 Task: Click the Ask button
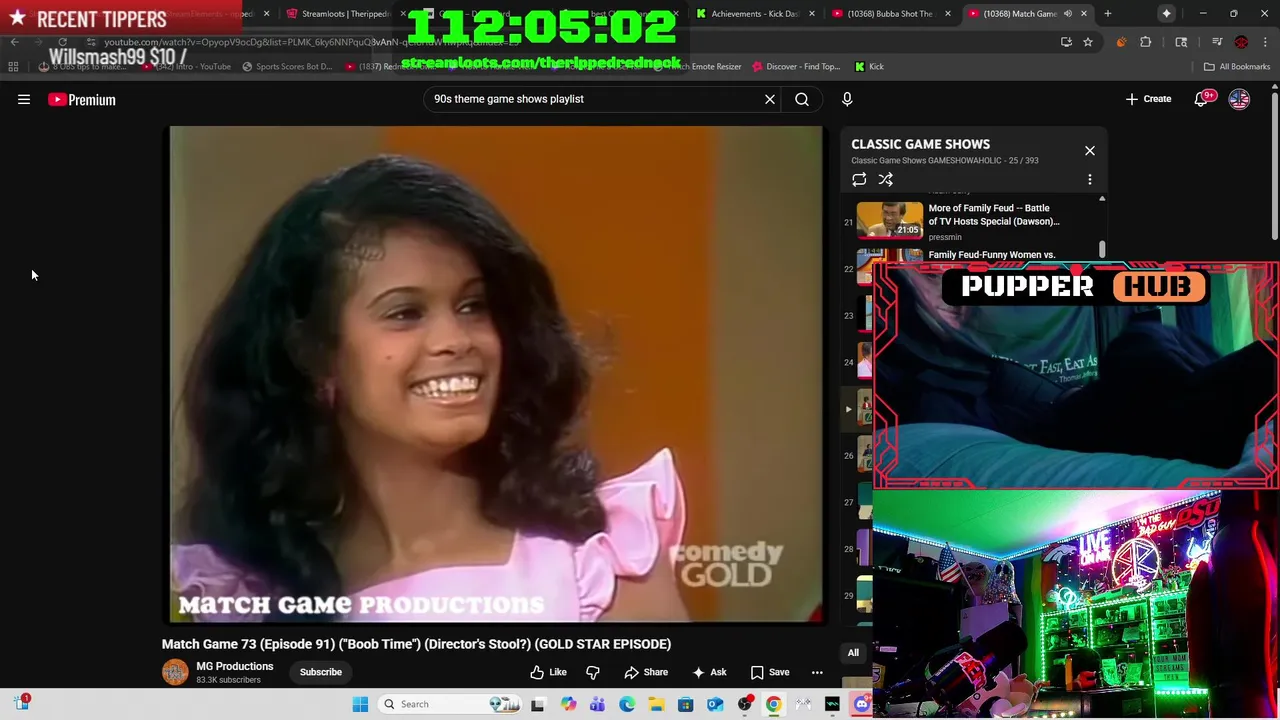[x=709, y=672]
